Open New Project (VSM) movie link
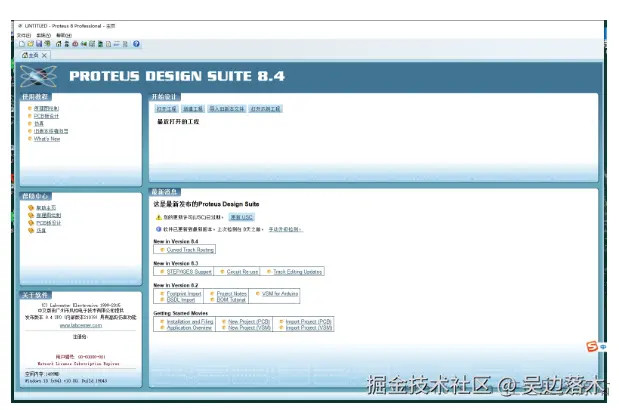 pos(249,328)
